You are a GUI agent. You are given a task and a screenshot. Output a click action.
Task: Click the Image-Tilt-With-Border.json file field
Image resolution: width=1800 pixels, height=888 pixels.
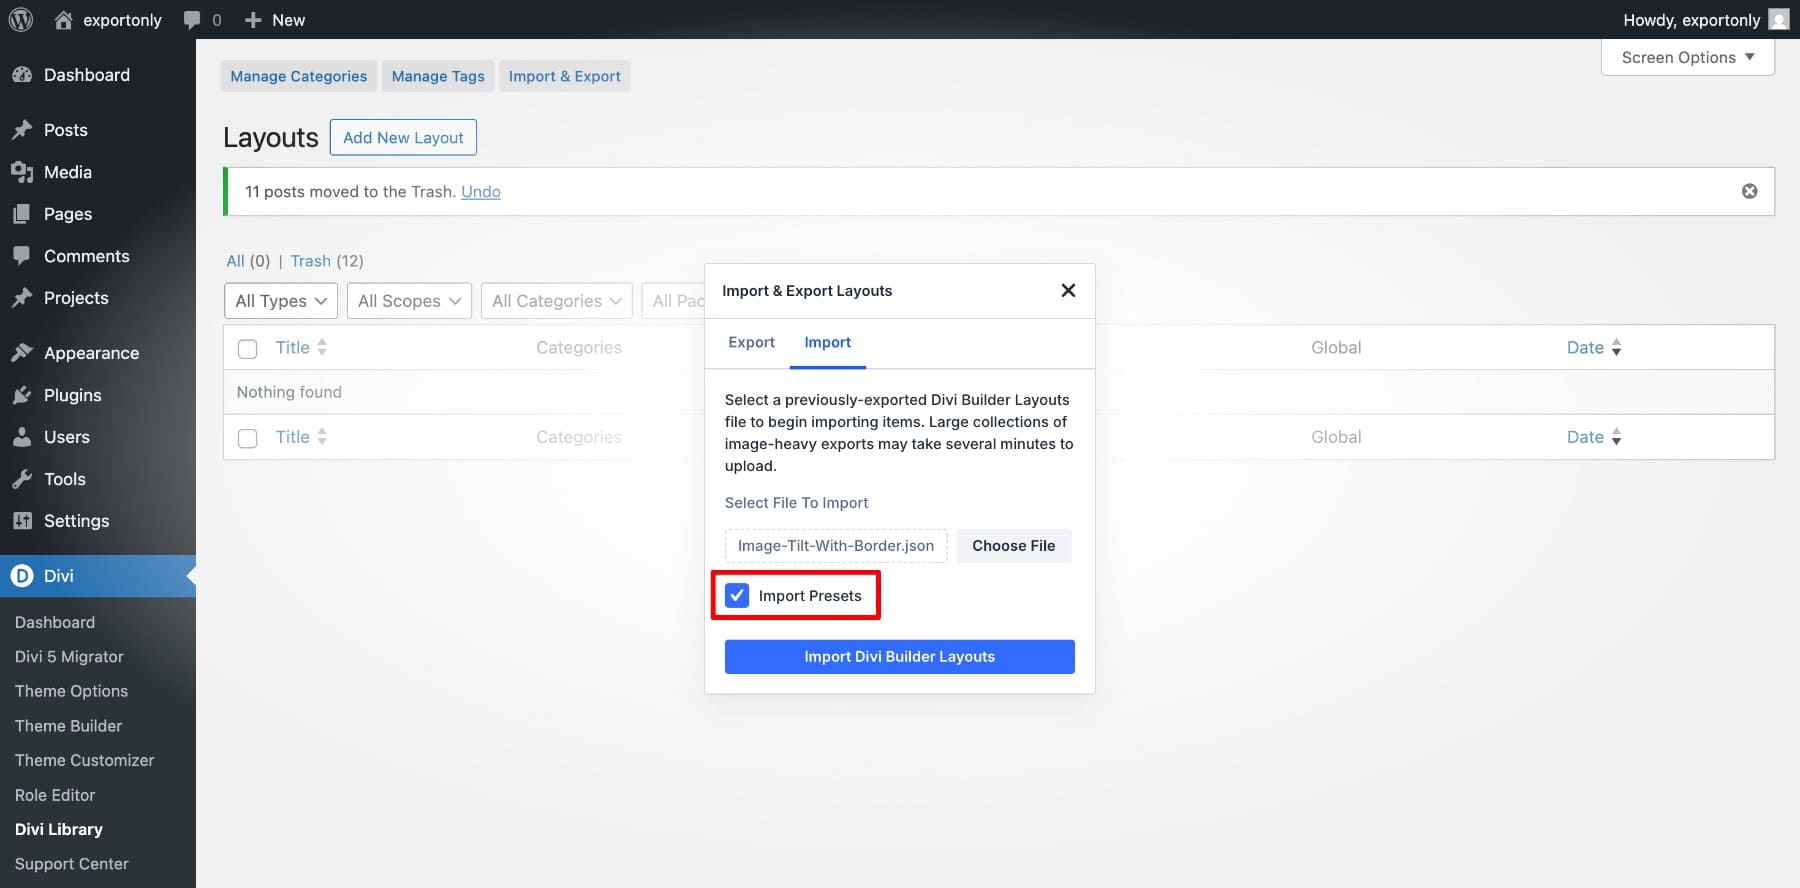[x=835, y=546]
